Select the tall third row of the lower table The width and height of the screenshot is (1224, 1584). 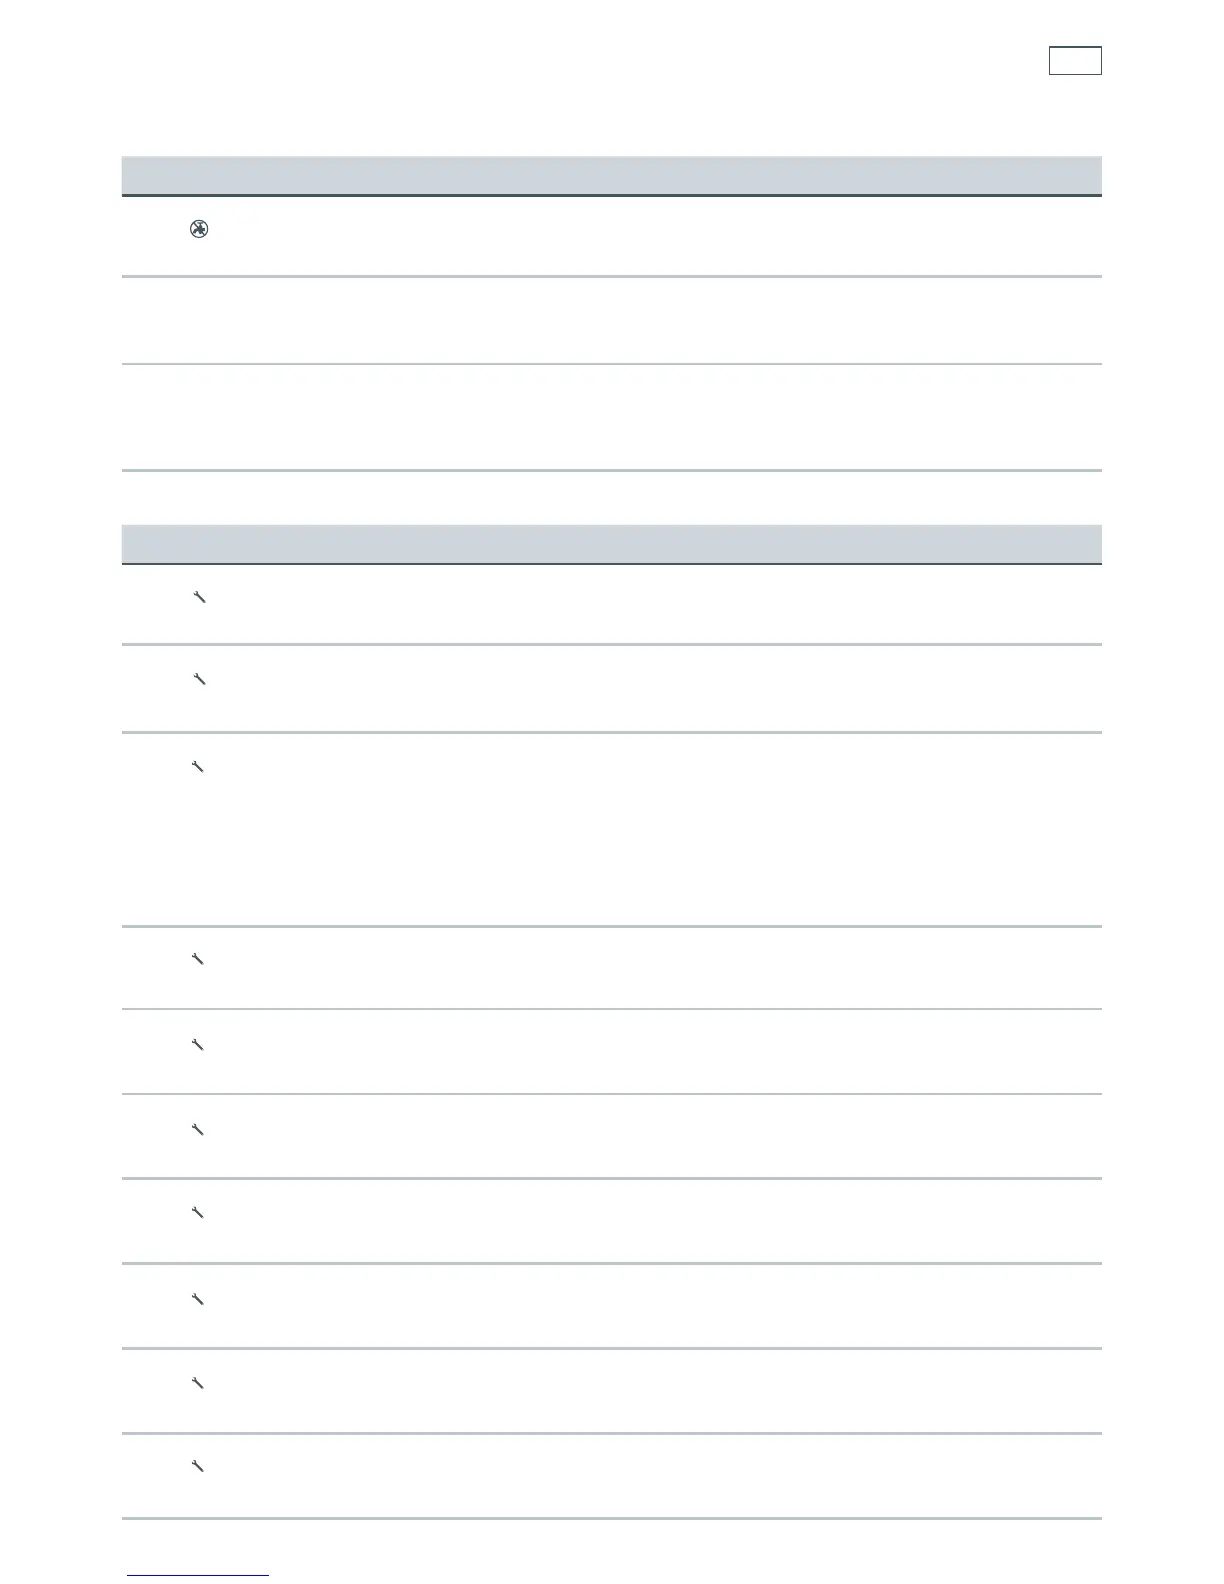612,830
